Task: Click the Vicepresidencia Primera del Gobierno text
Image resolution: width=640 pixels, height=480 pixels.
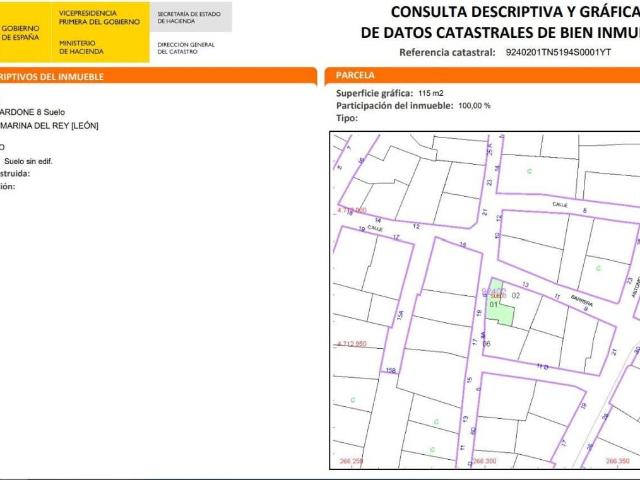Action: 100,17
